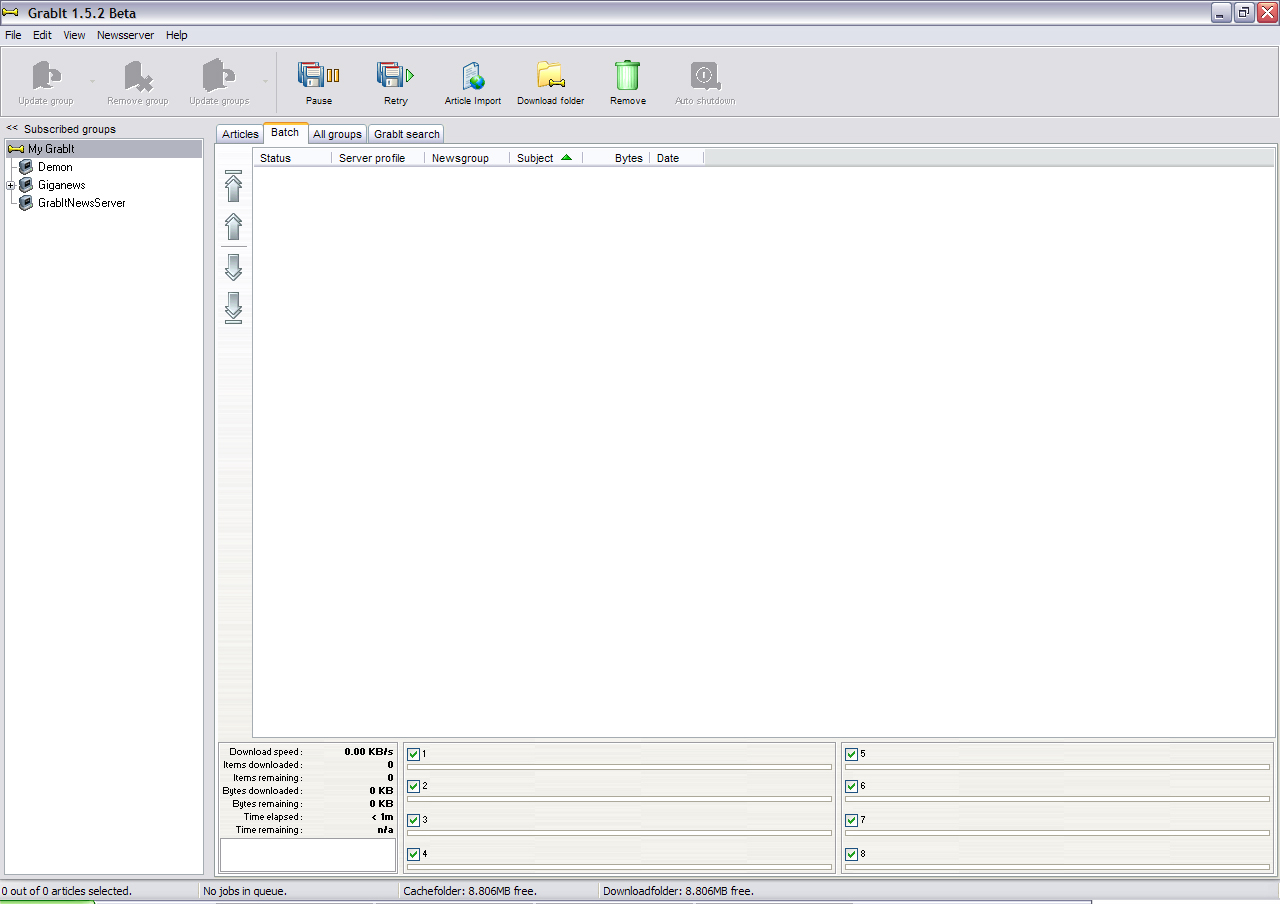Screen dimensions: 1280x904
Task: Click thread 5 progress bar
Action: pyautogui.click(x=1057, y=767)
